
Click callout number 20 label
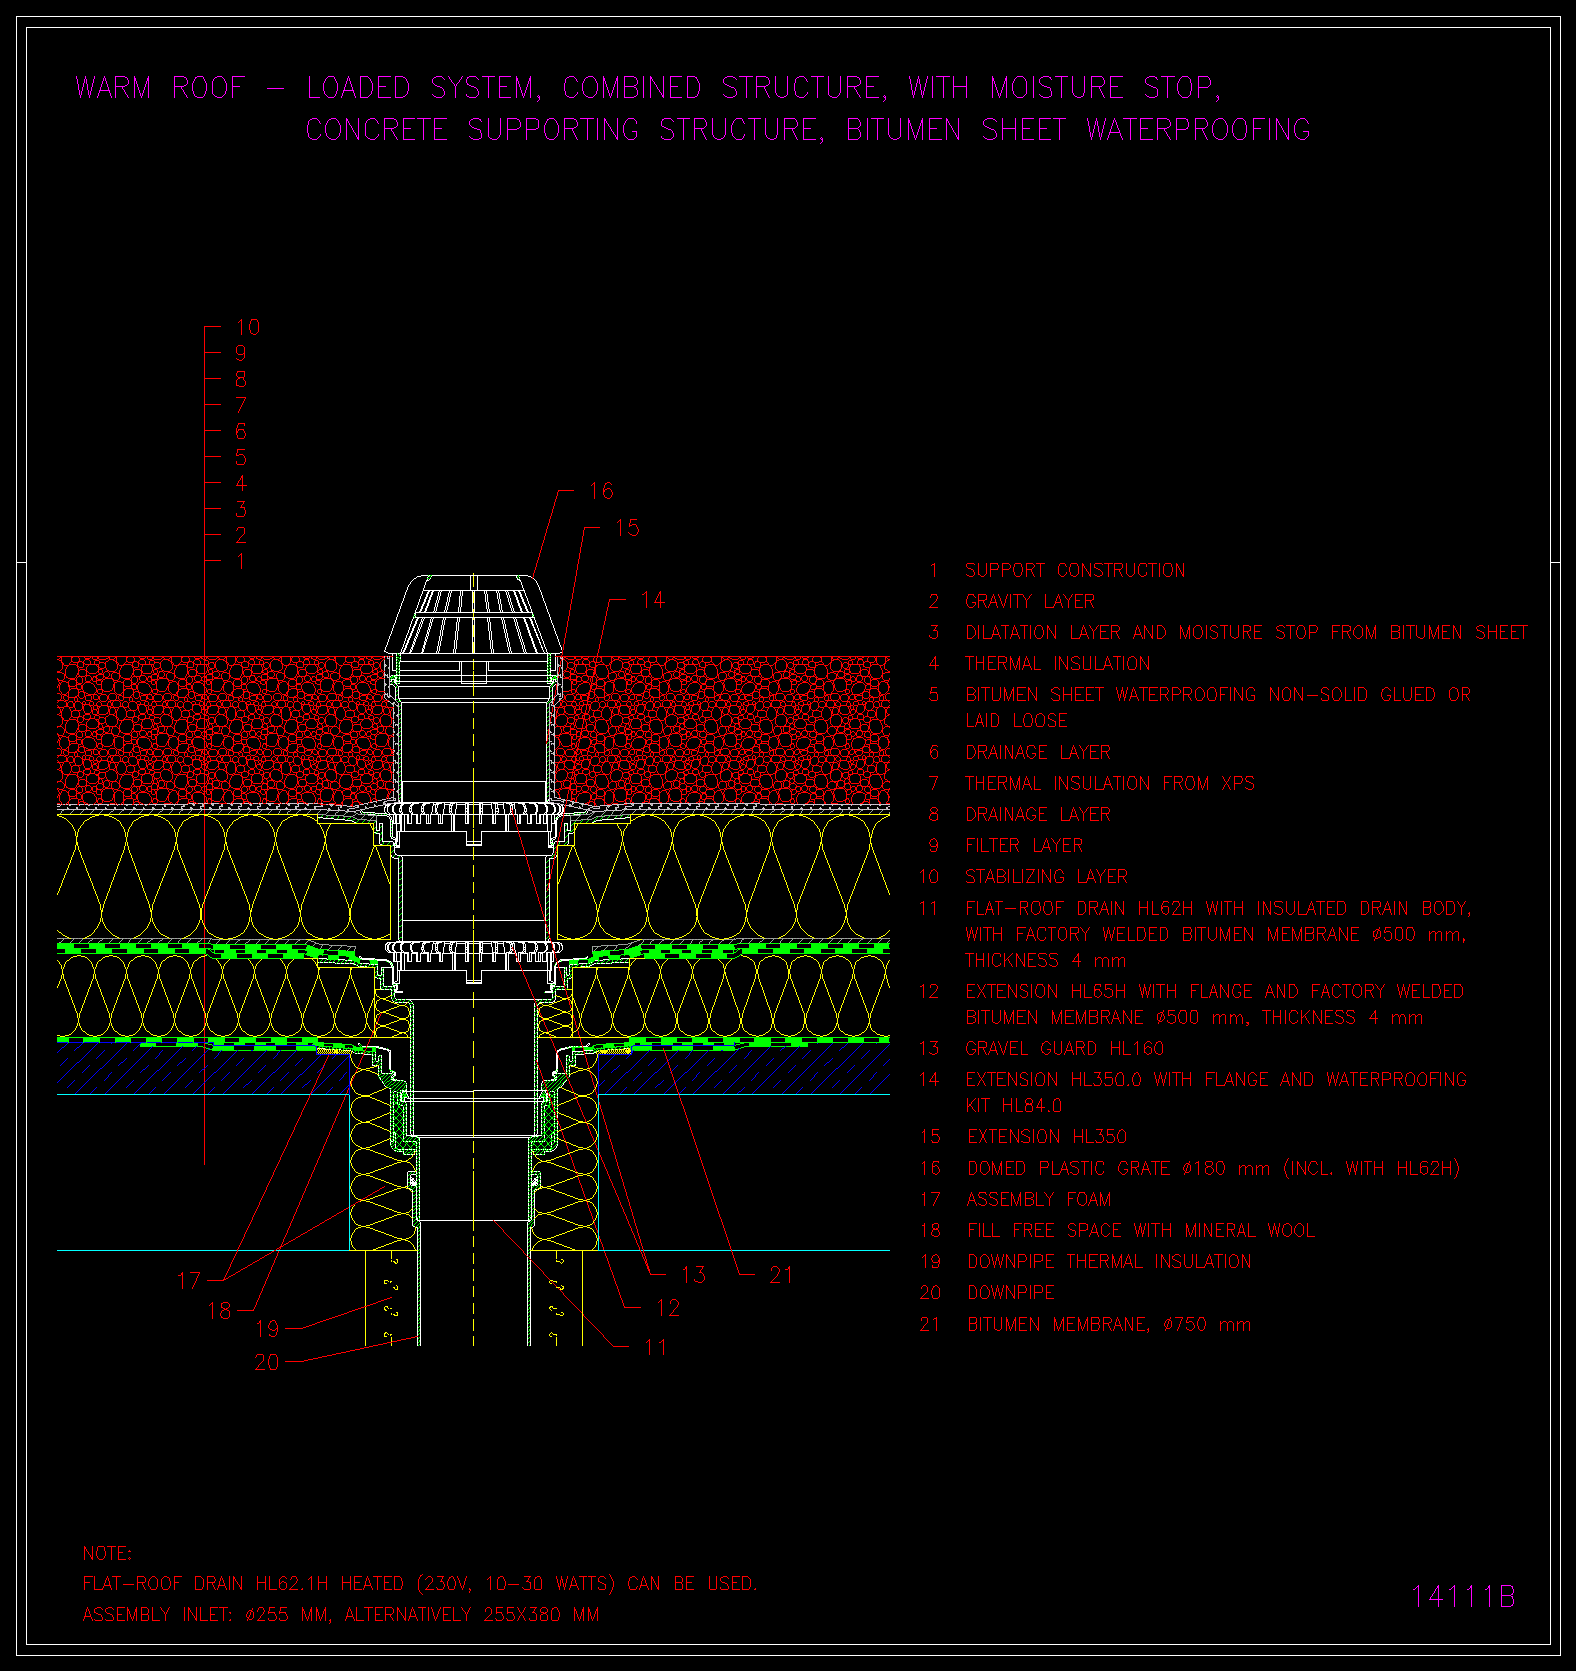267,1362
